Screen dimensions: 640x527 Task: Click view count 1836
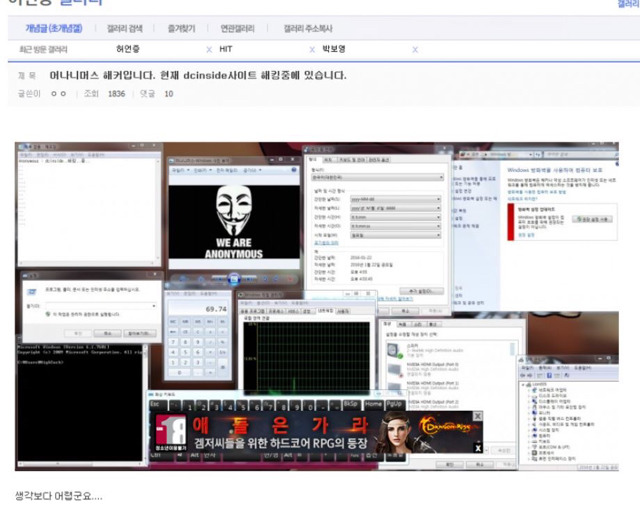click(x=116, y=94)
